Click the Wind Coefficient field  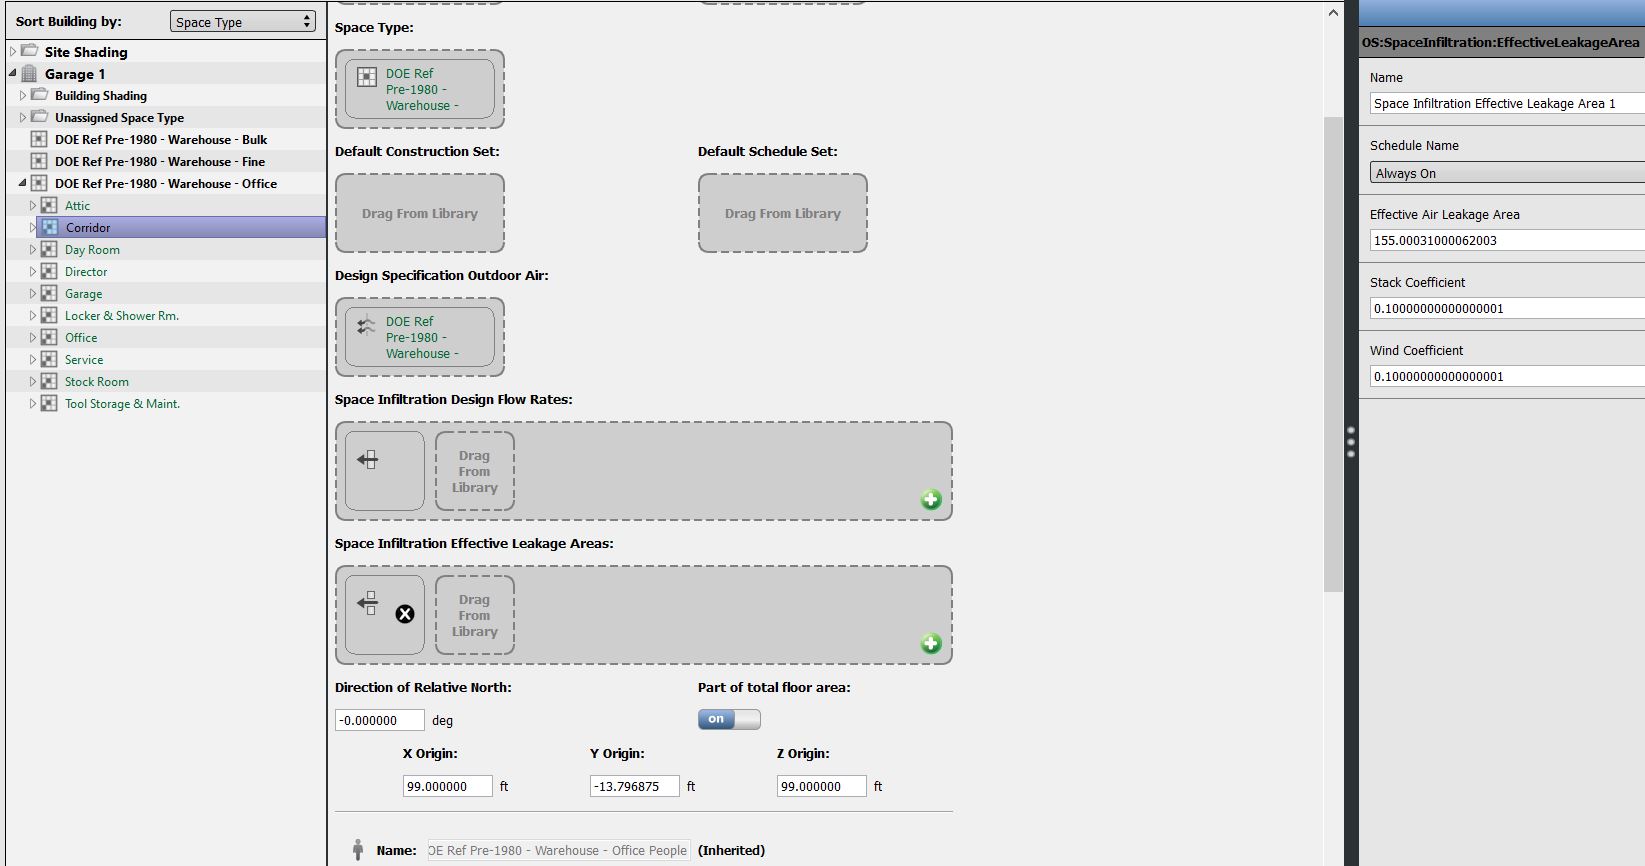1507,376
